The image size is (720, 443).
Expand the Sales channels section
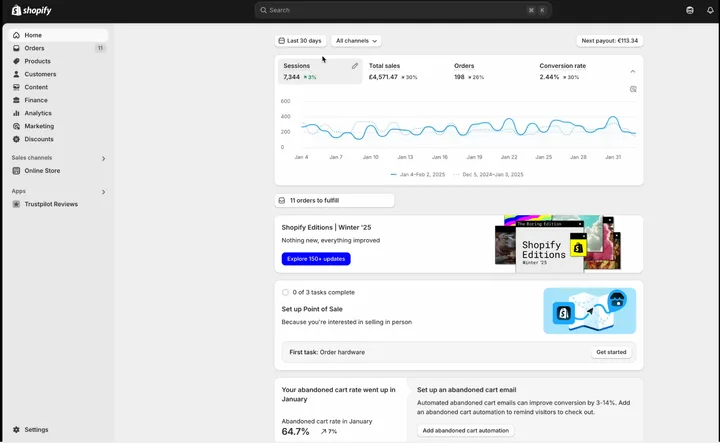(103, 158)
